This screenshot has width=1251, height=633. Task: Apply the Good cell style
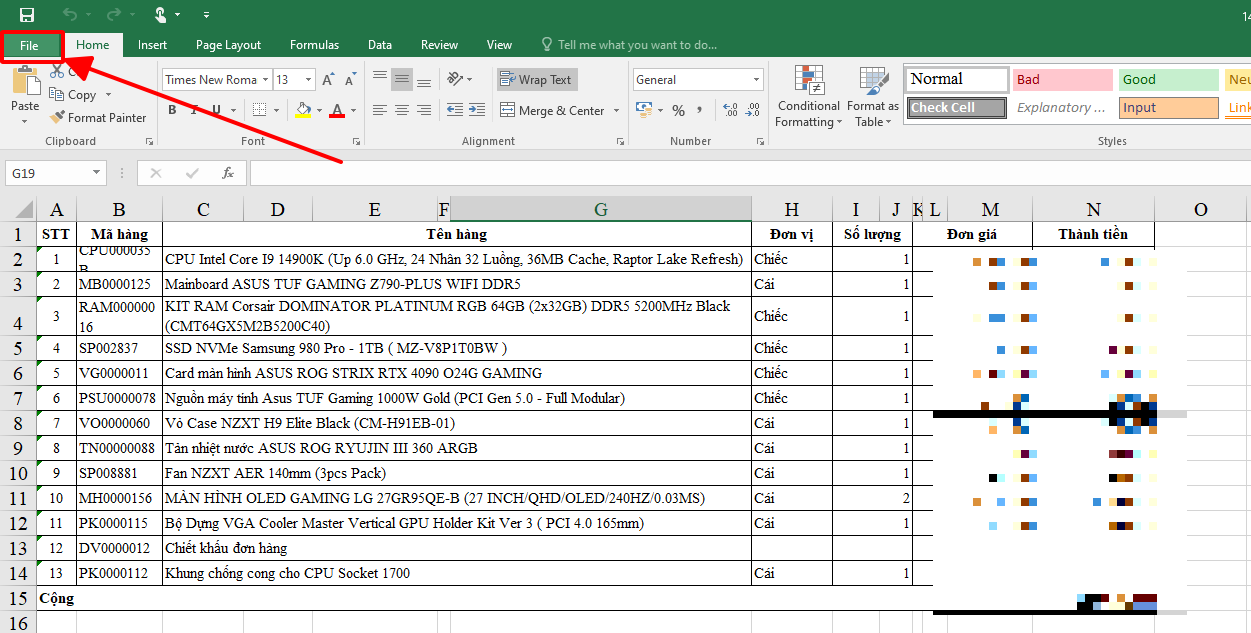[1169, 80]
